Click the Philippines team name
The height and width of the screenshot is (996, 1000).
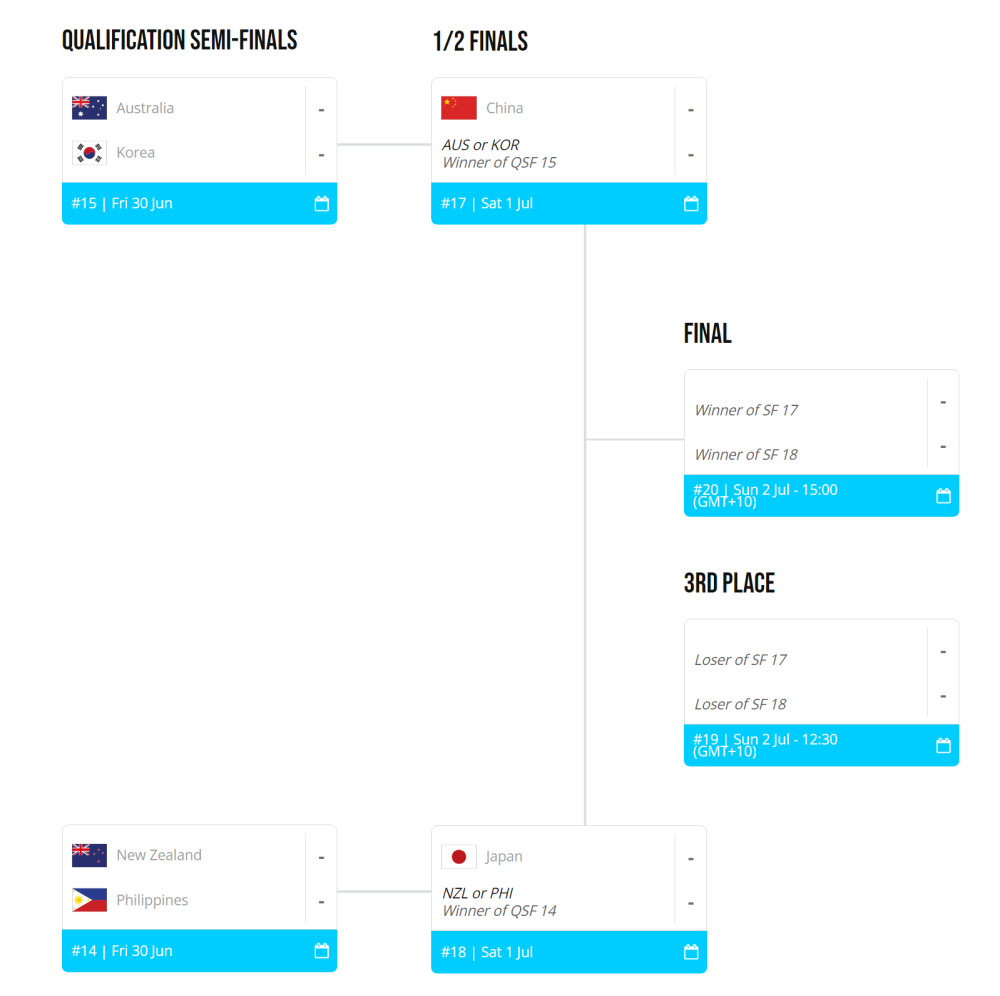pos(152,900)
